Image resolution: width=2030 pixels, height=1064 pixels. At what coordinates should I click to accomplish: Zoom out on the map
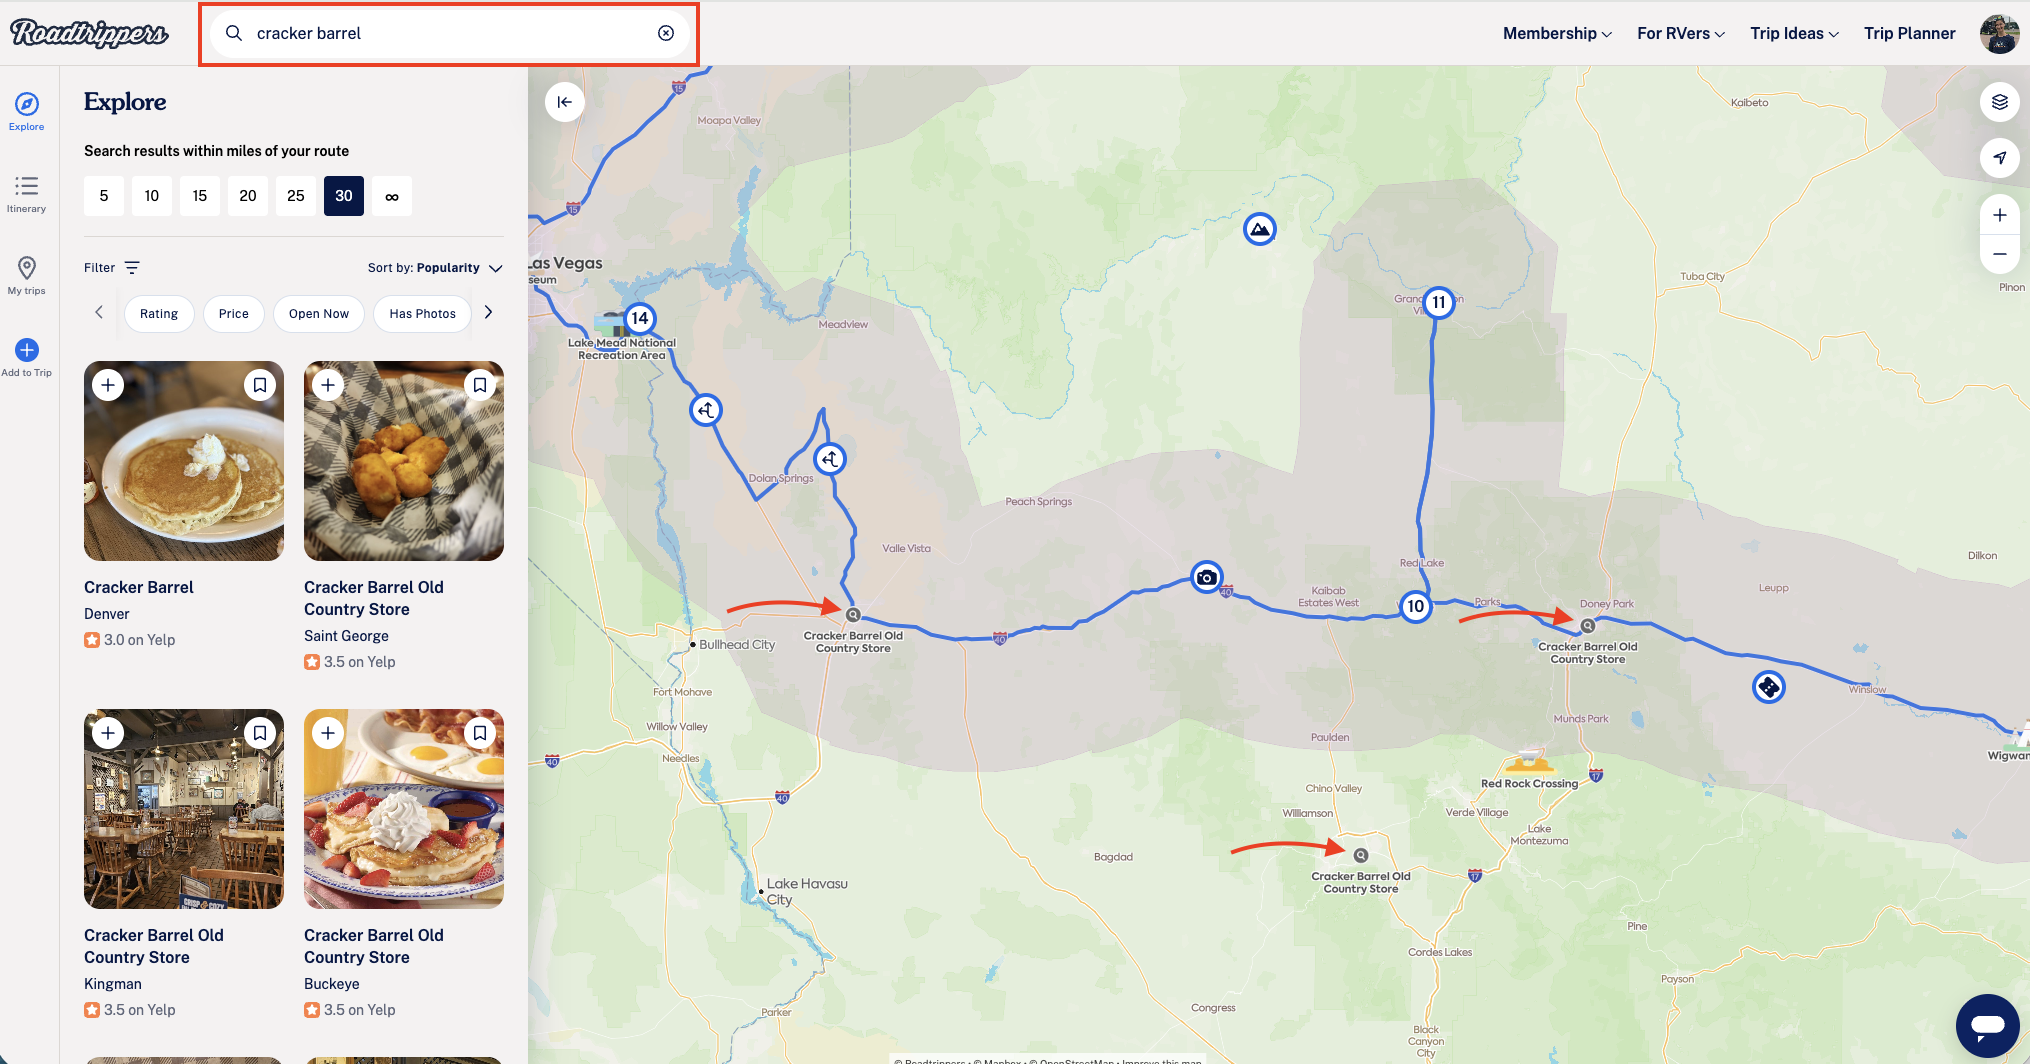point(2000,254)
